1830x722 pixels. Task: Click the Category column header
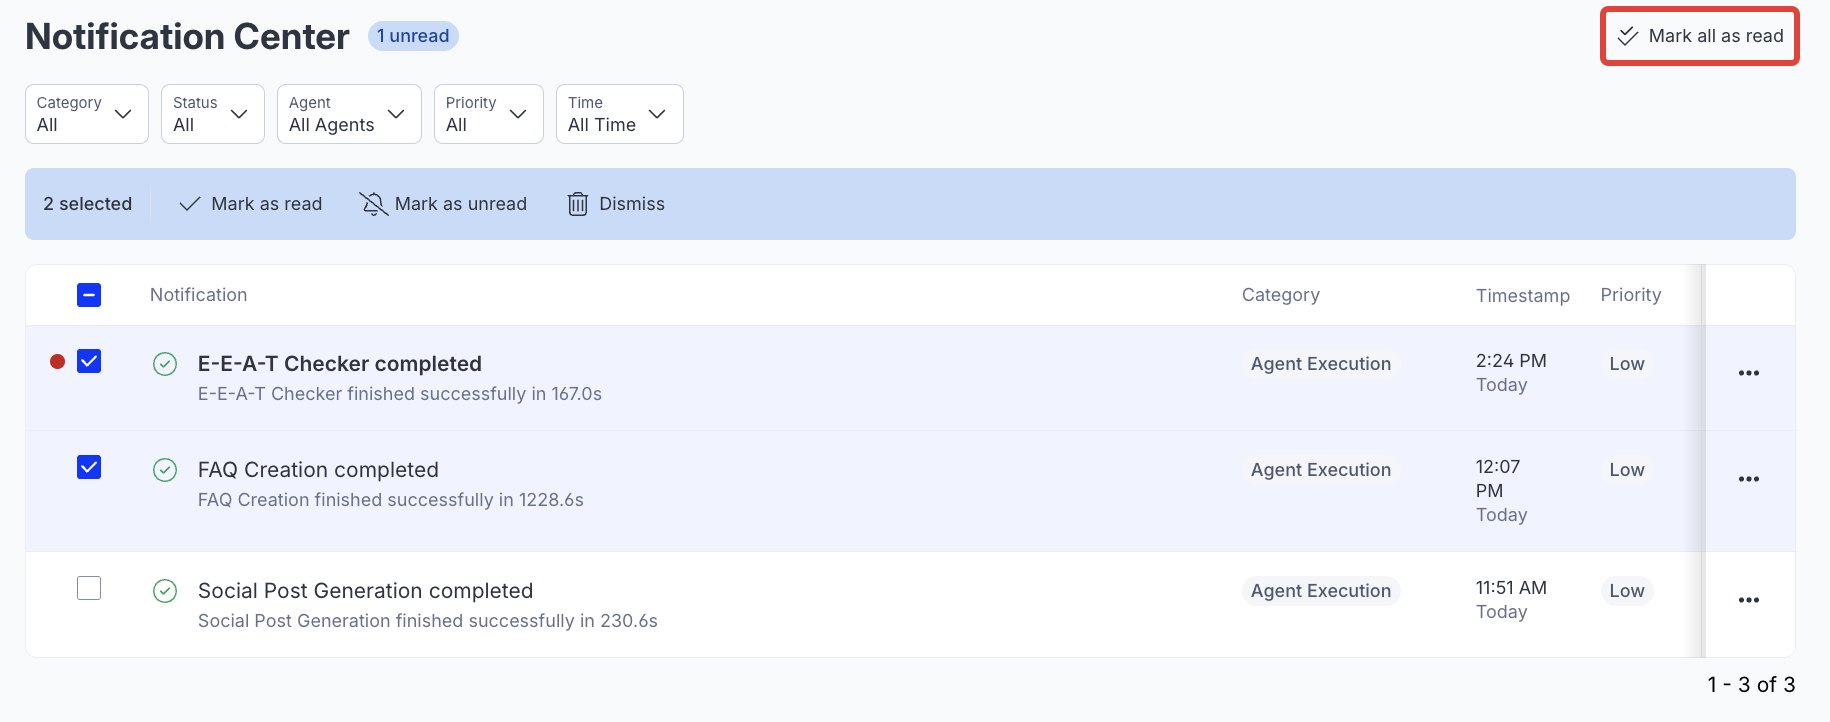click(1281, 295)
